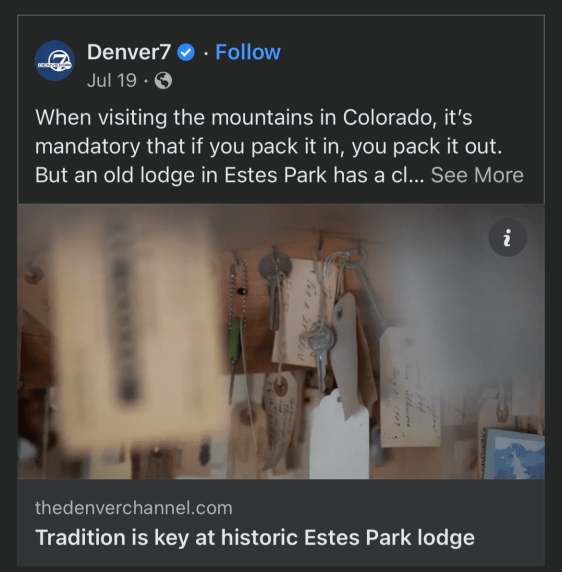Open the Jul 19 post timestamp
The height and width of the screenshot is (572, 562).
[x=112, y=80]
